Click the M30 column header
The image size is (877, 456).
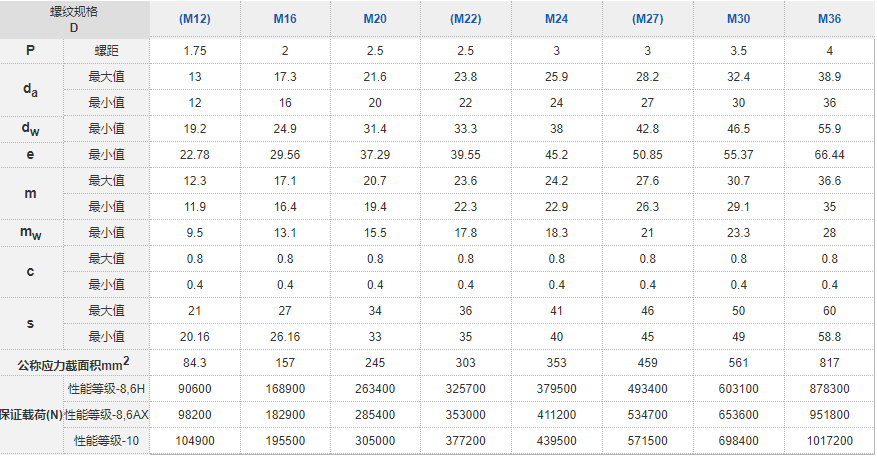[738, 19]
